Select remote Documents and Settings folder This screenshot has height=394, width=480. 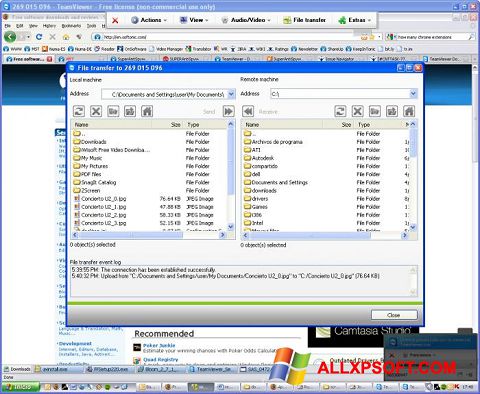coord(276,182)
